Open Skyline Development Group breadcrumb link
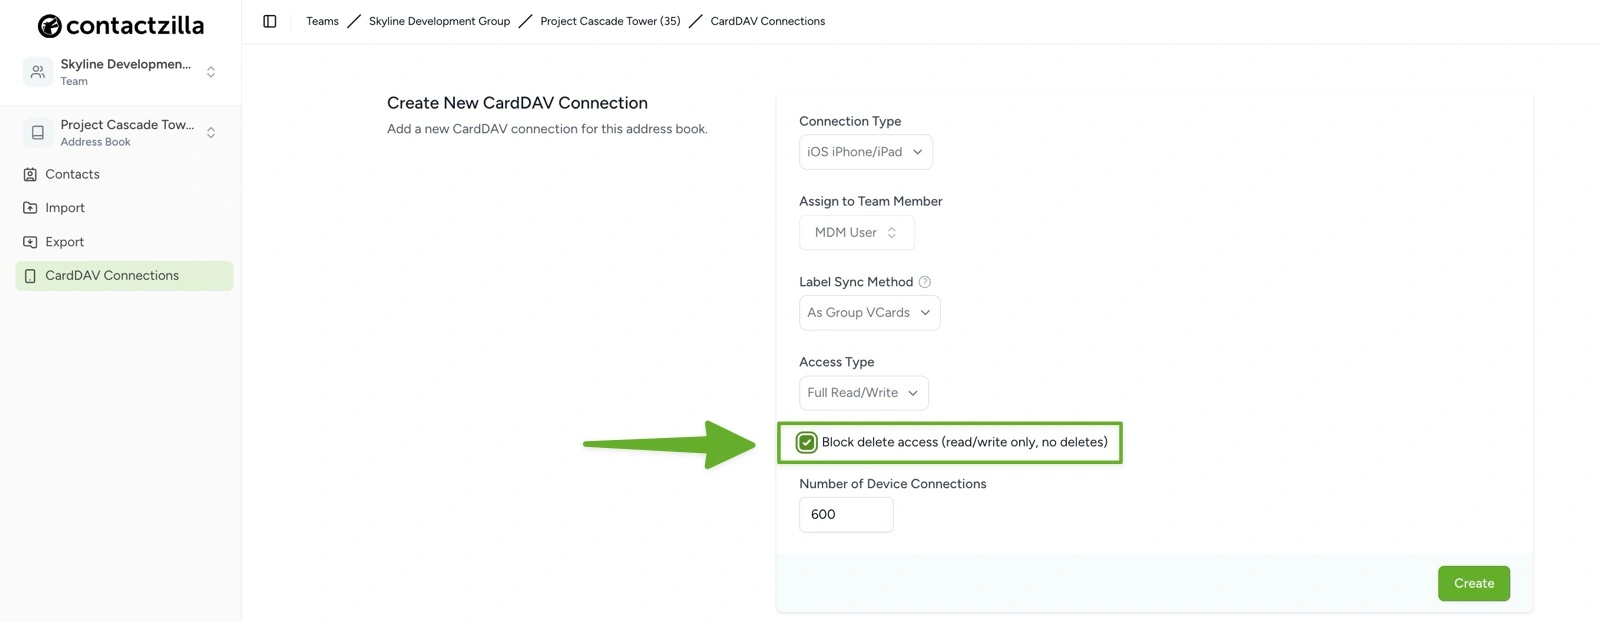 pos(439,20)
